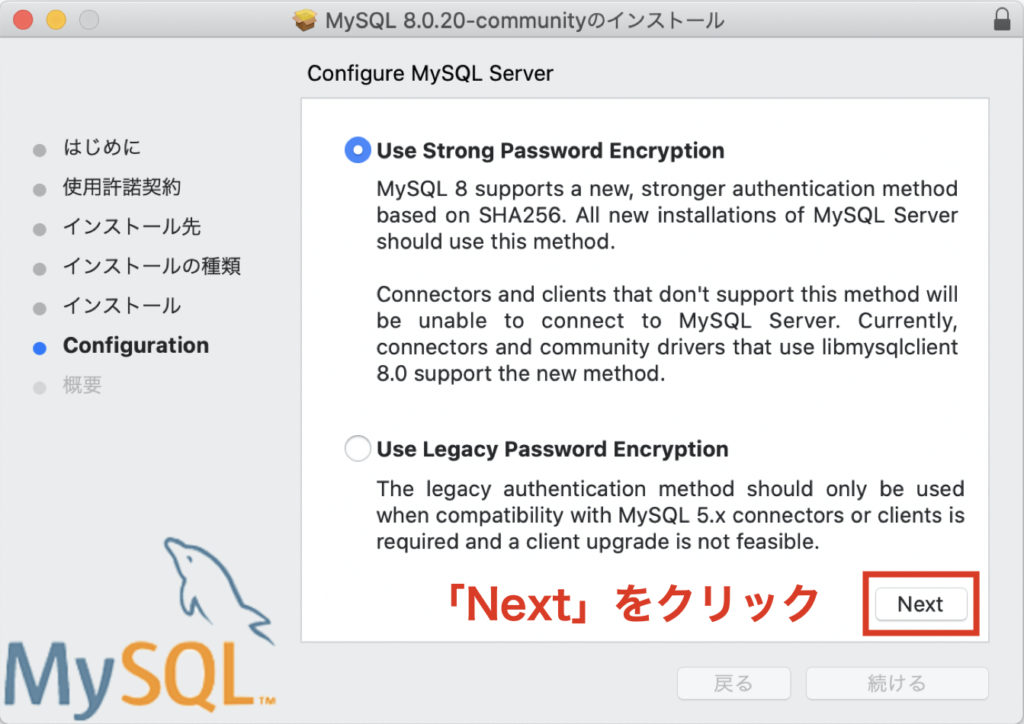Open the インストール step in sidebar
The width and height of the screenshot is (1024, 724).
coord(121,306)
